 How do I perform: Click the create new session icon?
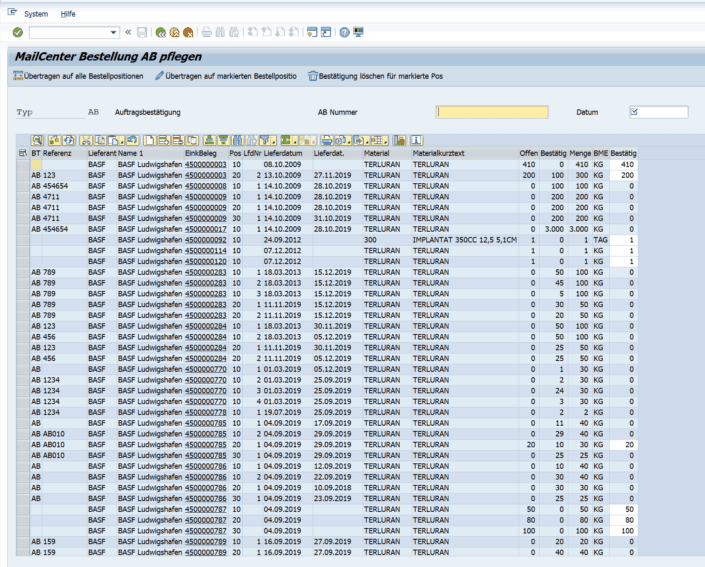click(x=312, y=33)
